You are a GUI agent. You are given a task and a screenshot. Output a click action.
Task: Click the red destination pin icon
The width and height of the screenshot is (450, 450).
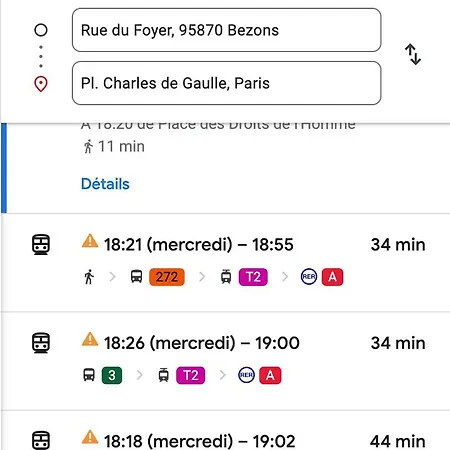tap(41, 84)
